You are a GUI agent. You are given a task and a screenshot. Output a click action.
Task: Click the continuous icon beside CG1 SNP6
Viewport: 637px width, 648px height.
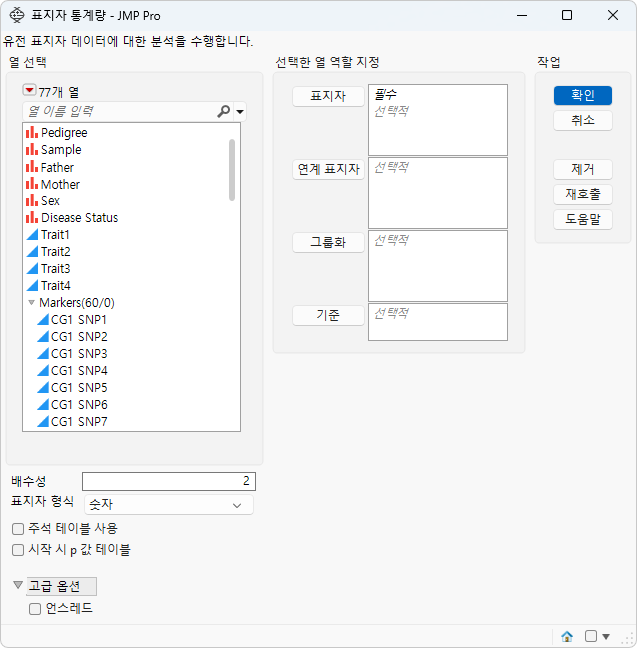click(x=43, y=405)
